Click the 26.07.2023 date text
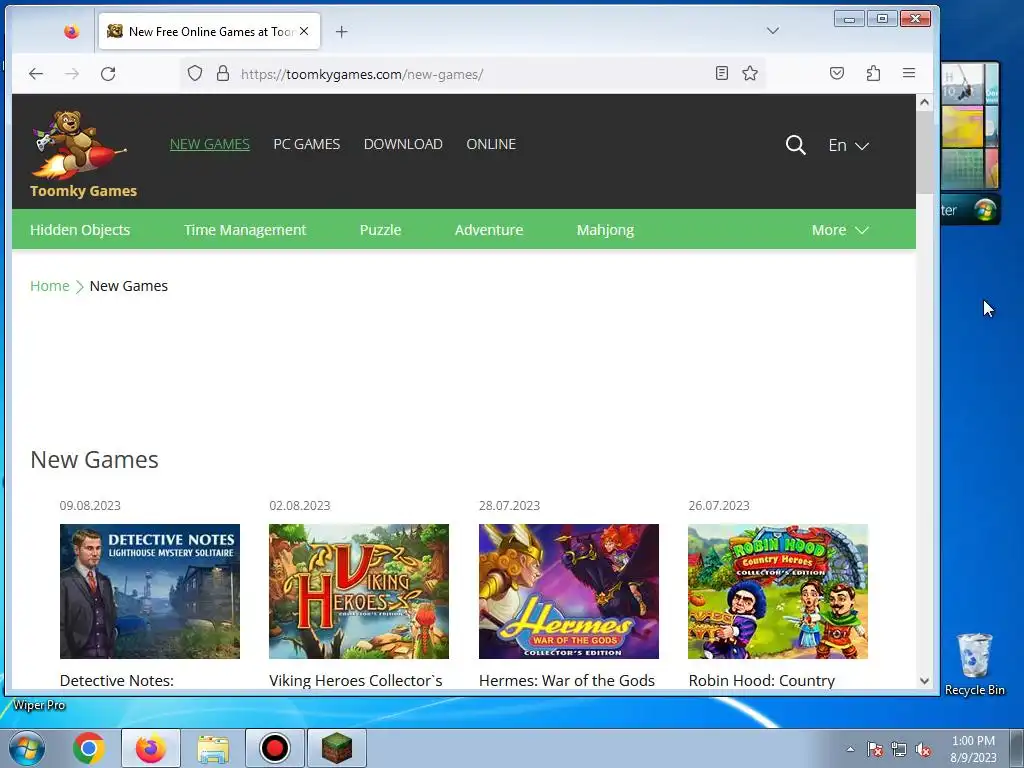1024x768 pixels. 719,505
